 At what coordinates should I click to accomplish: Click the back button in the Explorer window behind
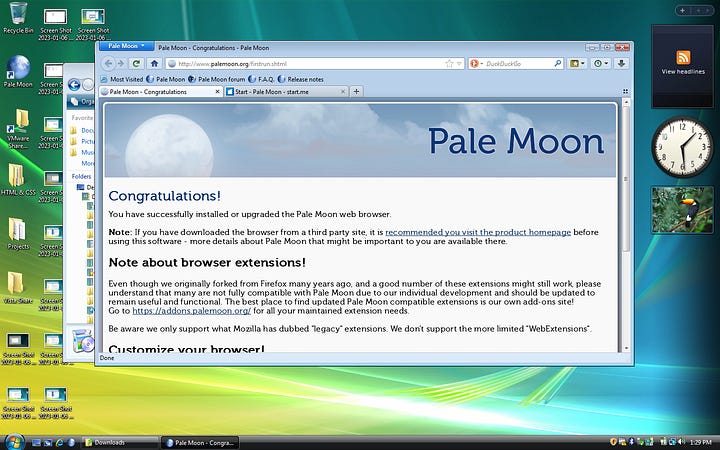74,84
